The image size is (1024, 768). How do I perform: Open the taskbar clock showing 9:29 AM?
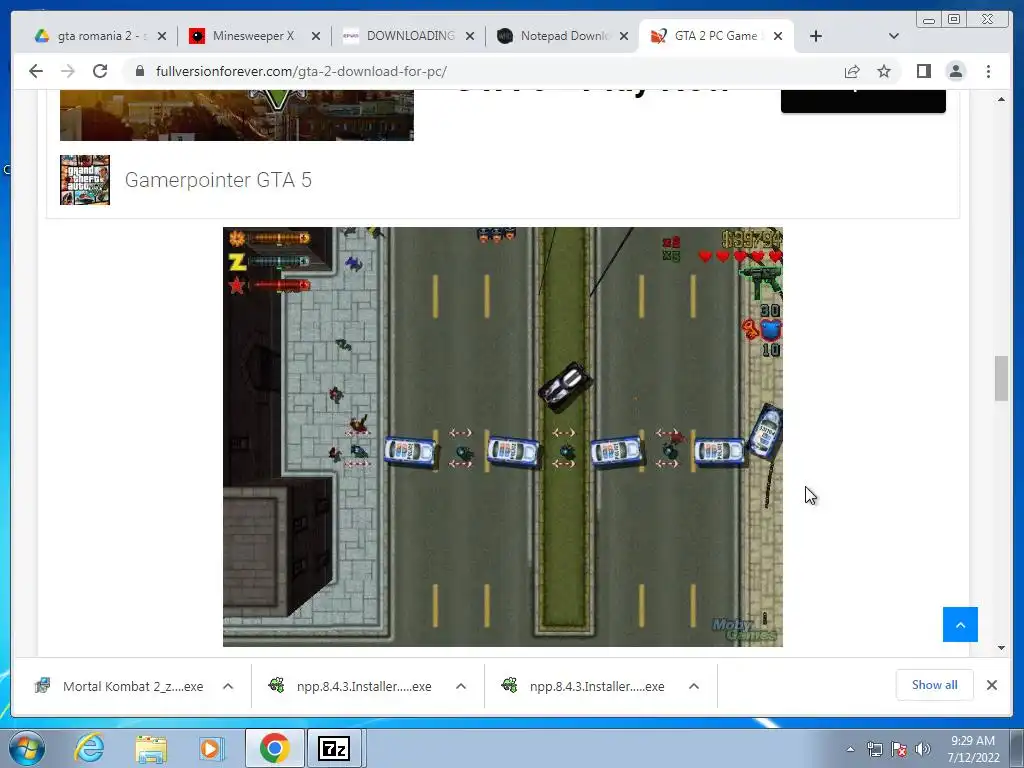[973, 749]
